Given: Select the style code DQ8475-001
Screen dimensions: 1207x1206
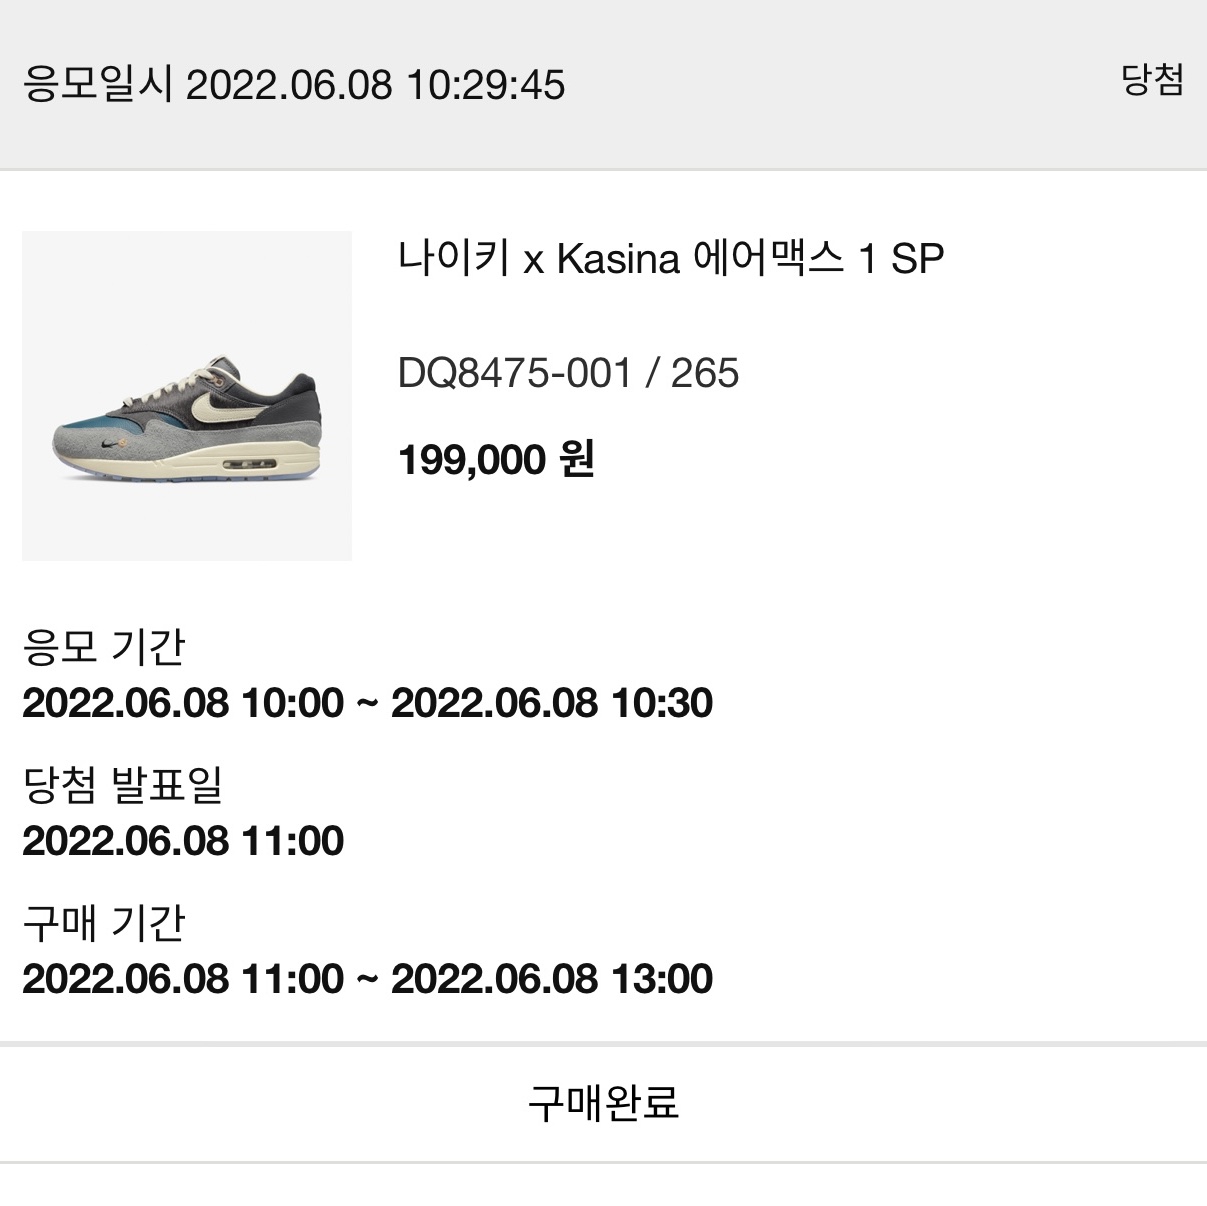Looking at the screenshot, I should coord(514,374).
